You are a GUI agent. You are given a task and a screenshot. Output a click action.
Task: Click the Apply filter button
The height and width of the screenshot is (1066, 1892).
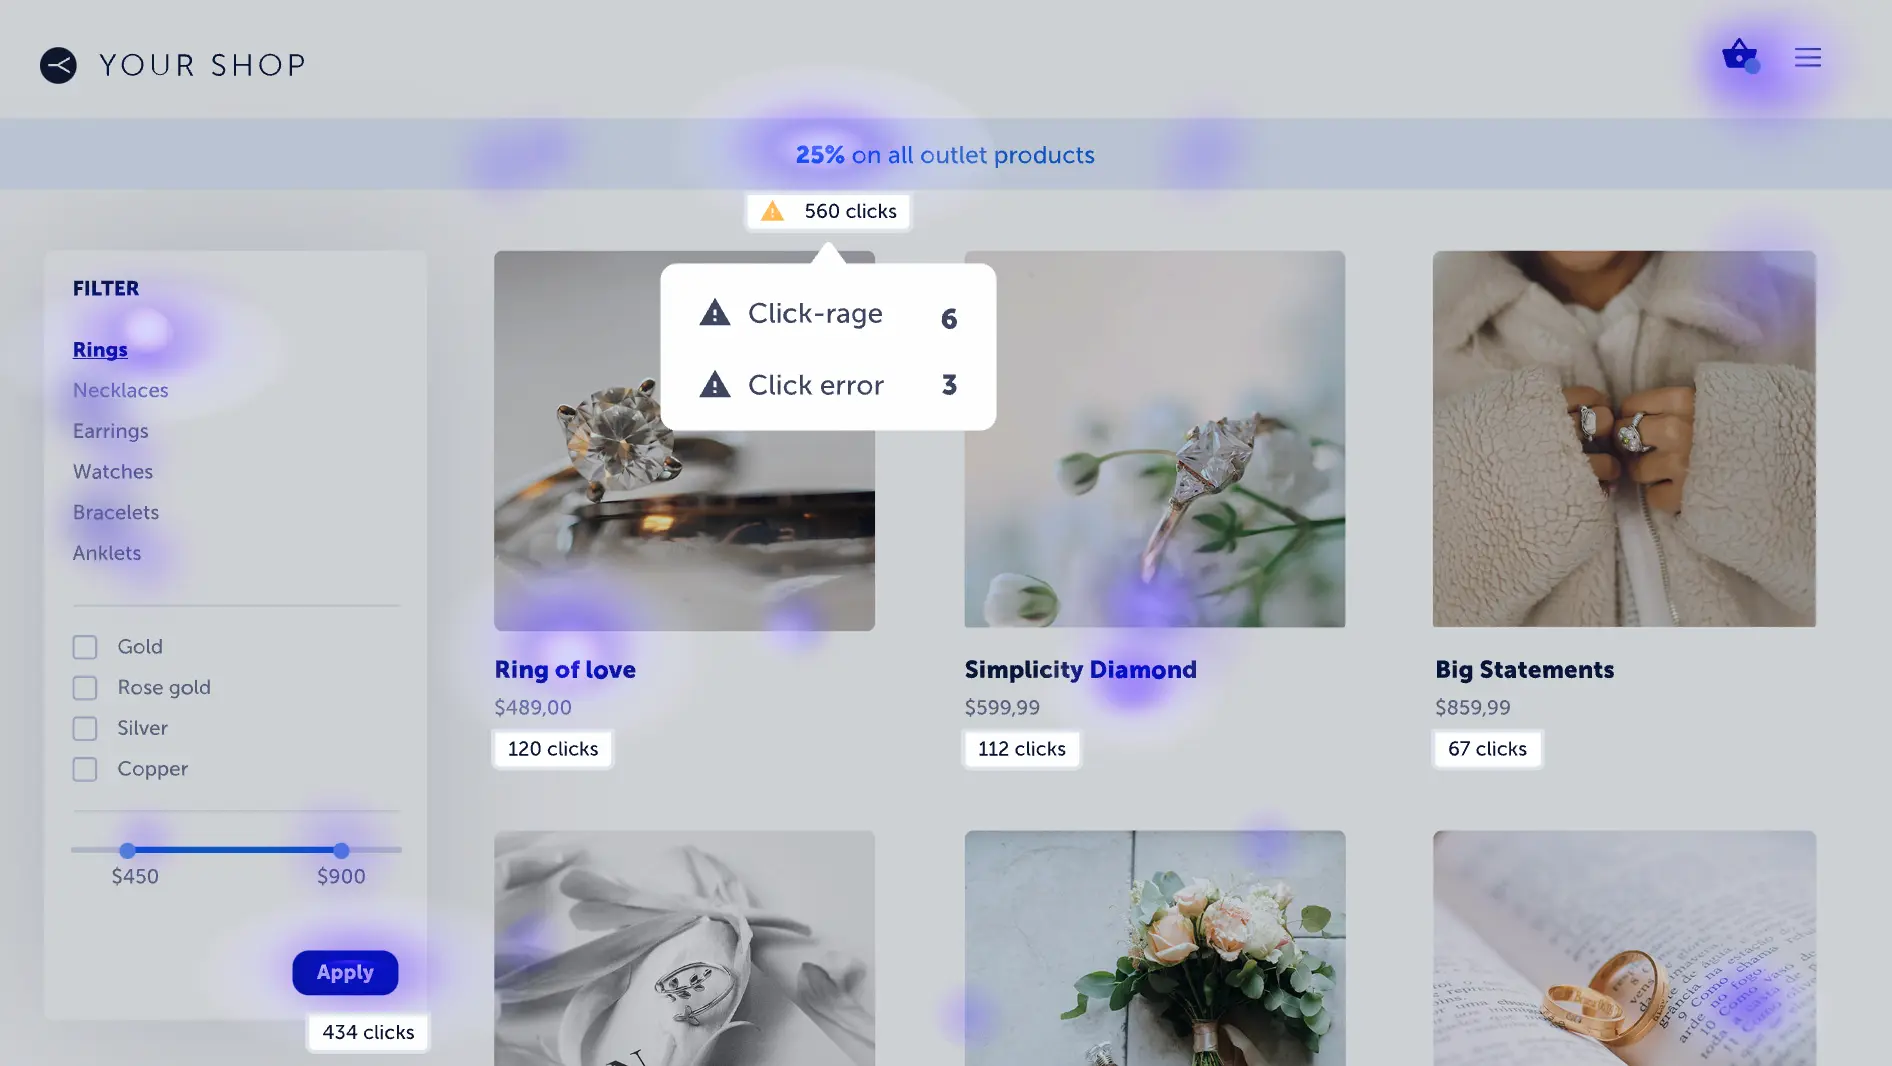[345, 972]
